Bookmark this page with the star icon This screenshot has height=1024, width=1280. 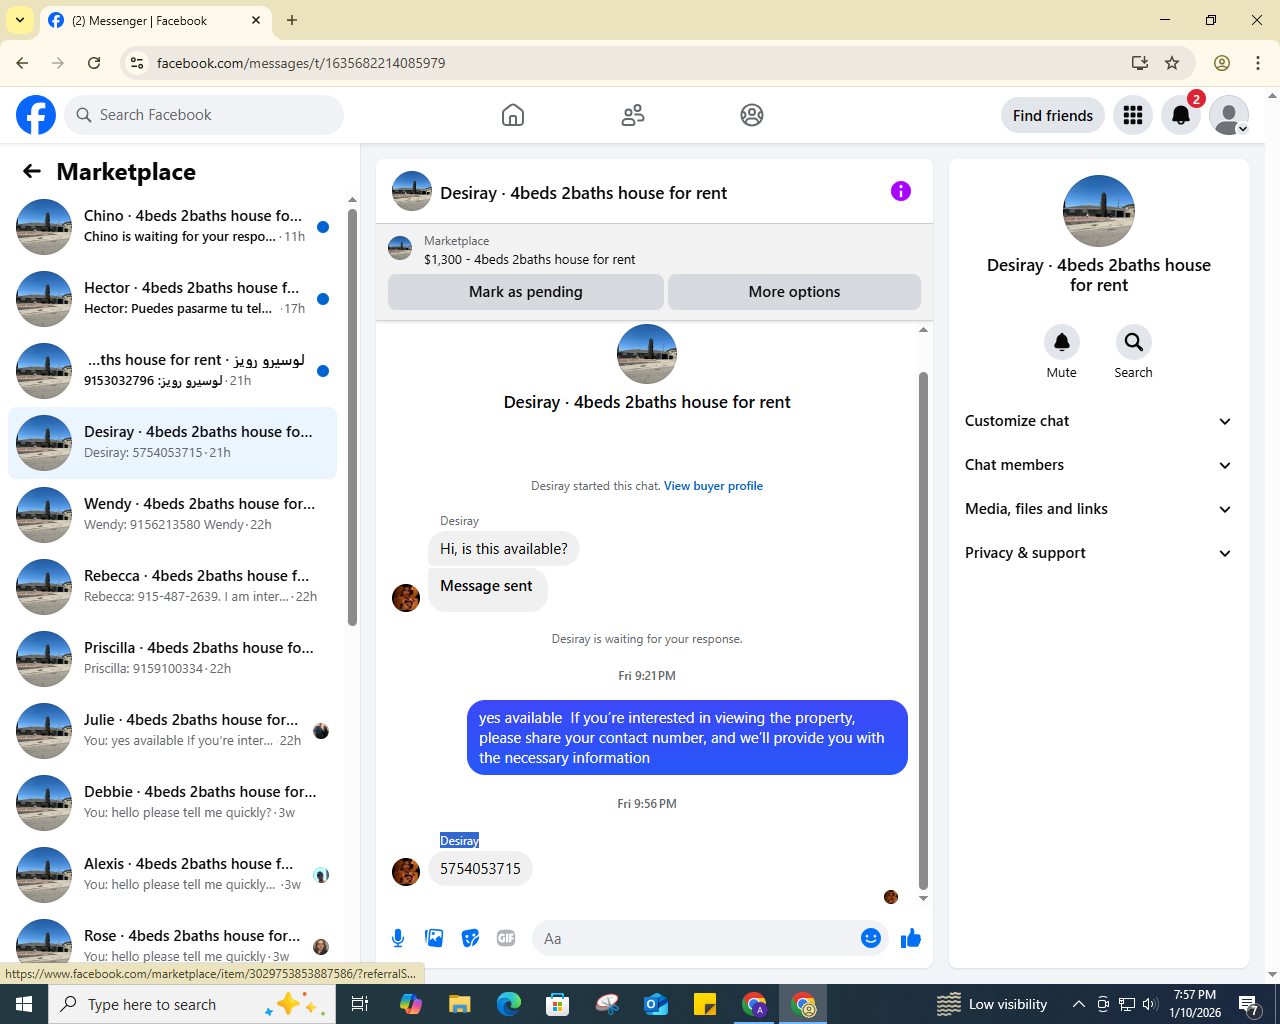pos(1172,63)
